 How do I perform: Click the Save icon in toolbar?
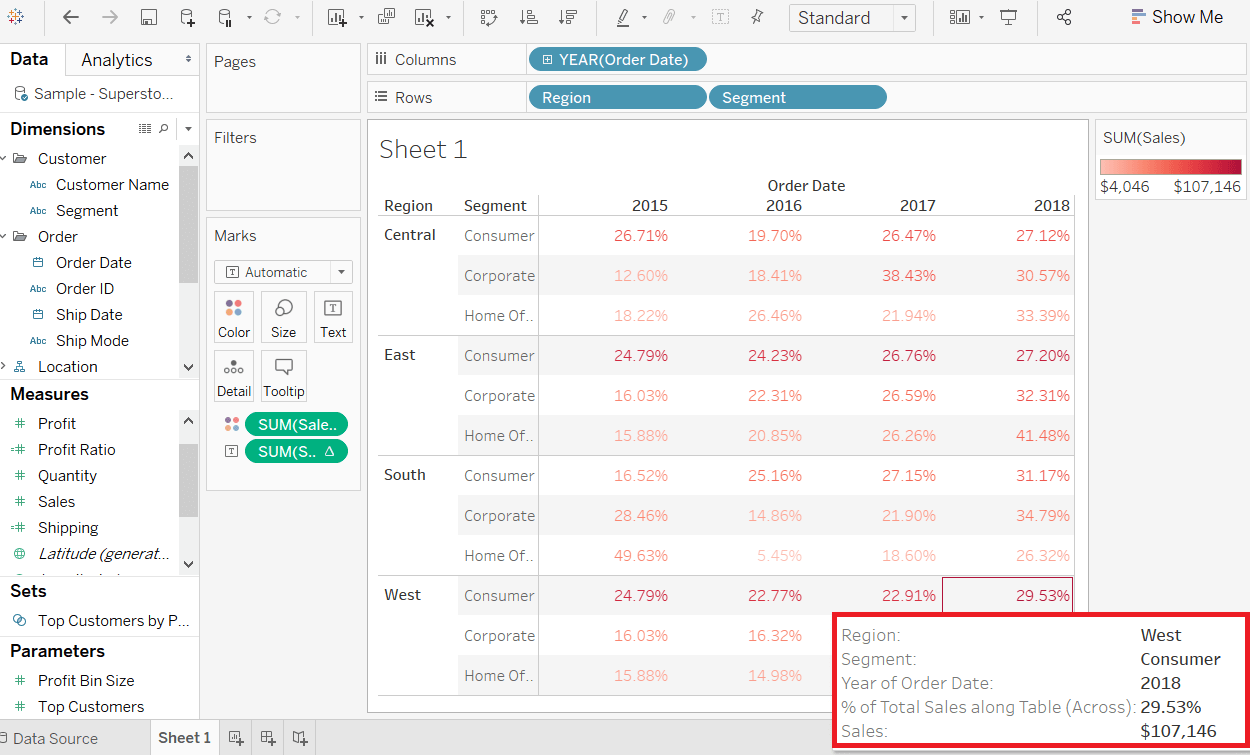(148, 17)
